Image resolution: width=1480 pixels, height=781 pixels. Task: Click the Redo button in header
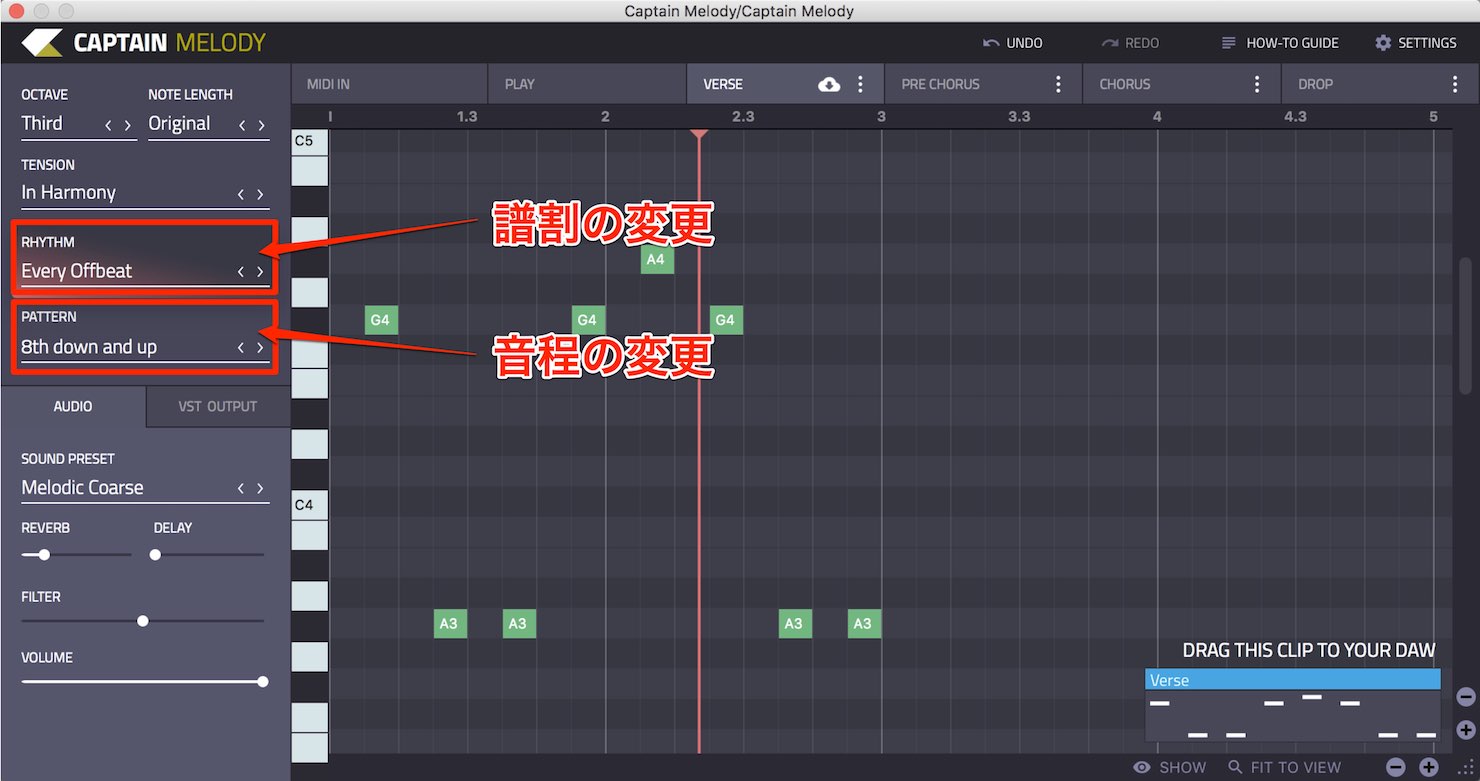click(x=1130, y=43)
